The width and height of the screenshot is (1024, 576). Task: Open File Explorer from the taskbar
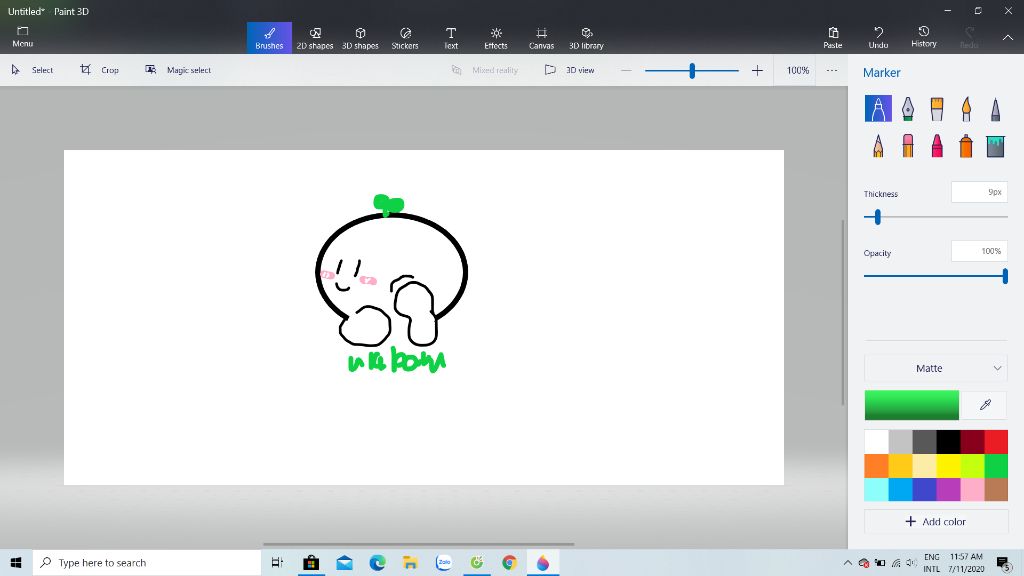(410, 562)
